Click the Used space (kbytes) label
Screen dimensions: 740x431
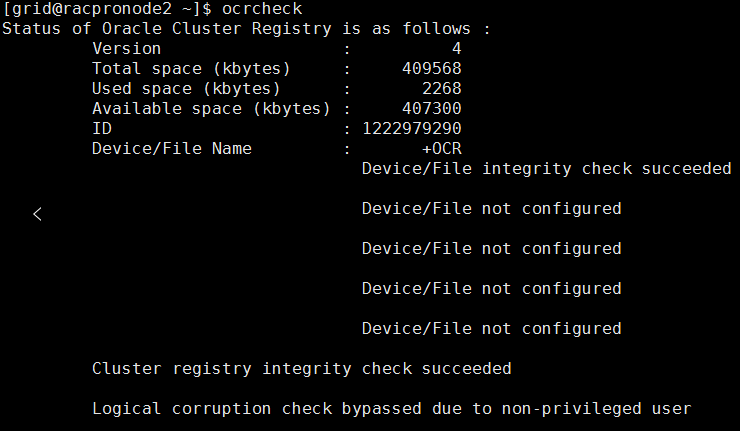[x=186, y=89]
